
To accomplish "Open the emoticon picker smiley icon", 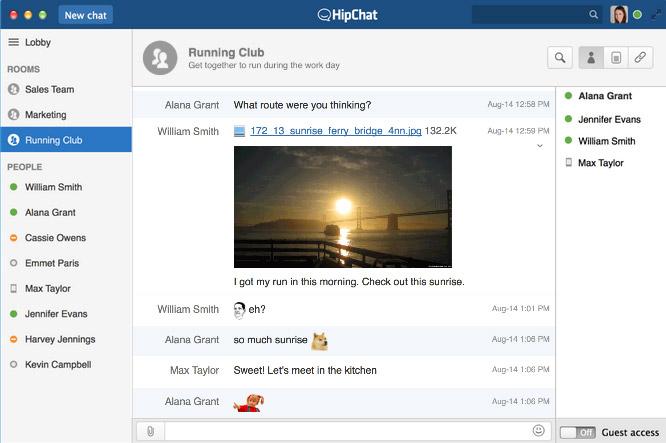I will [x=539, y=431].
